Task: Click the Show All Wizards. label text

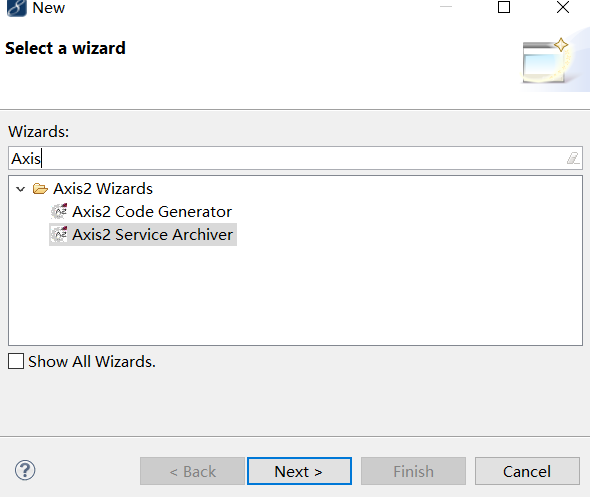Action: pyautogui.click(x=91, y=362)
